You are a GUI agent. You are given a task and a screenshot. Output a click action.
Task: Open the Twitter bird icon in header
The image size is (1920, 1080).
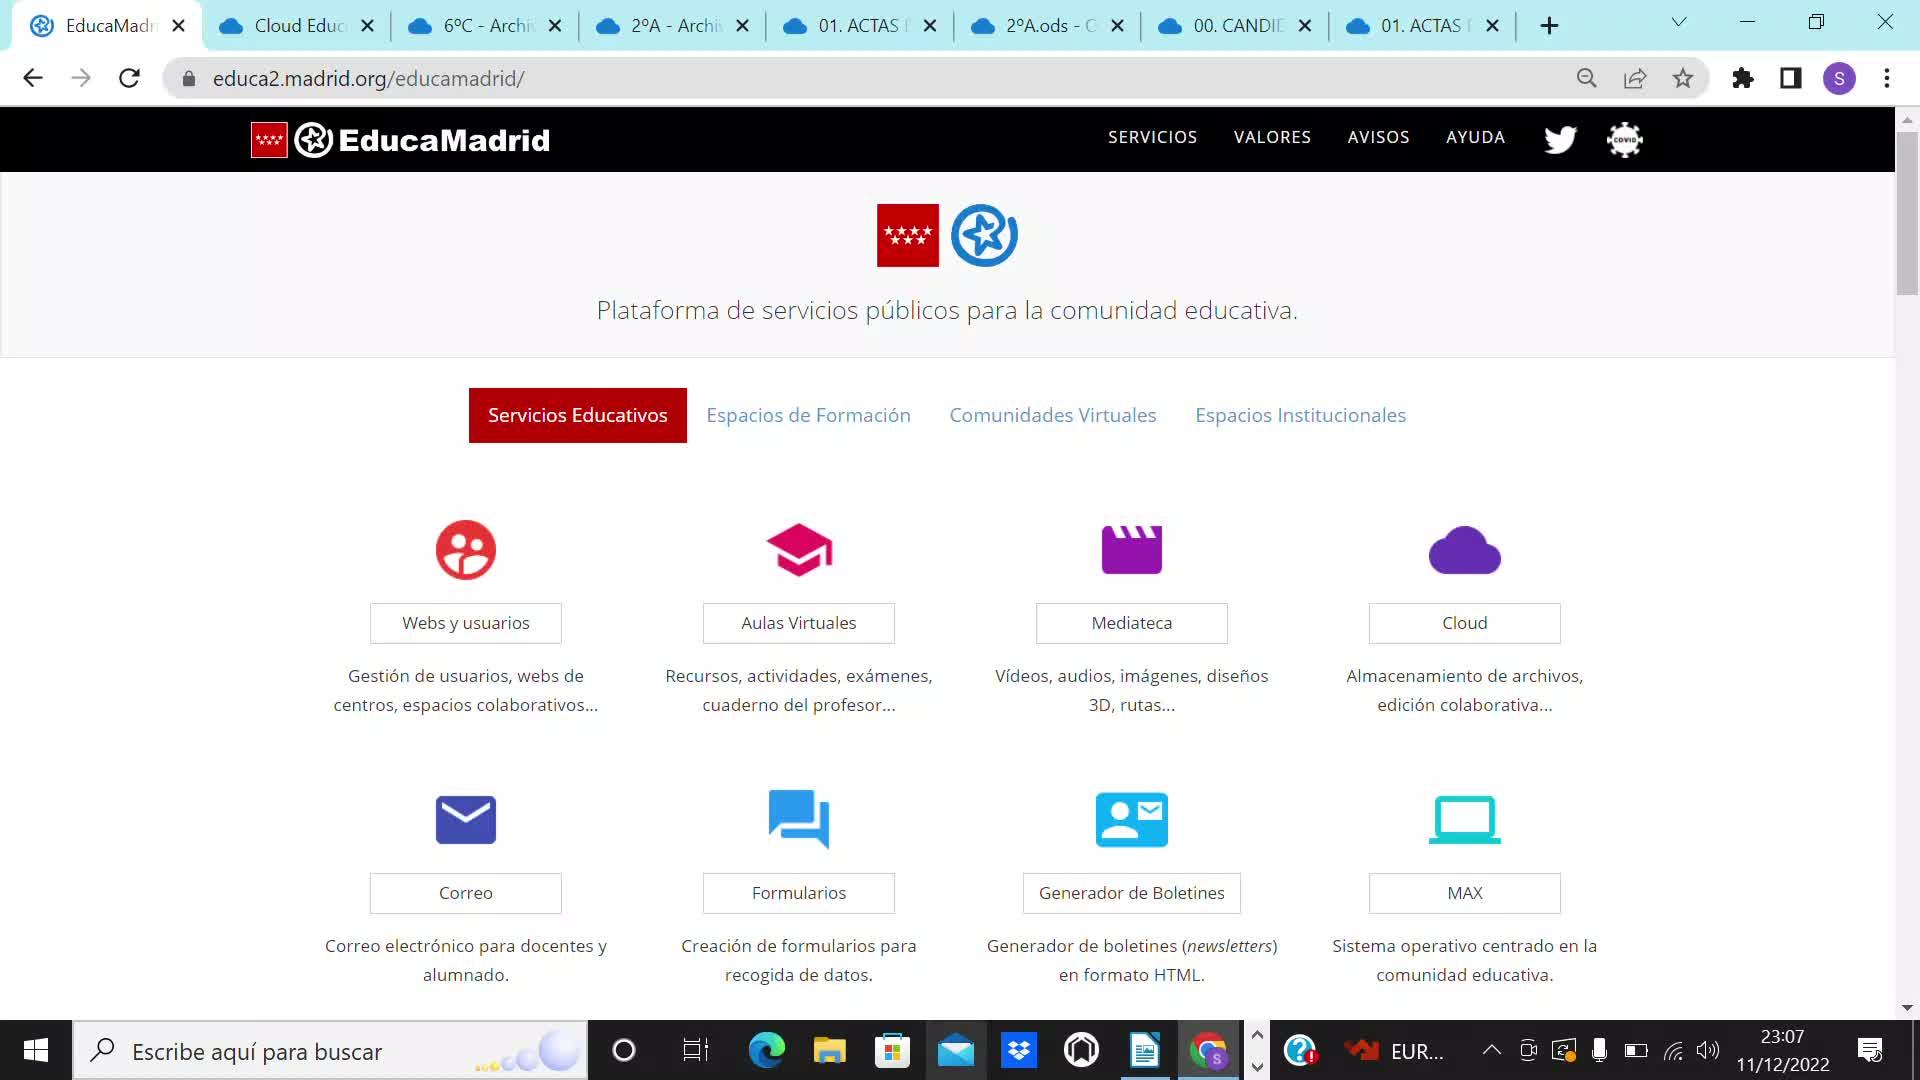click(1560, 139)
